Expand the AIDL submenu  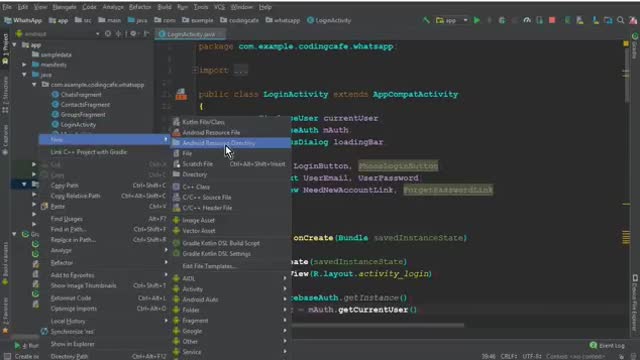231,278
